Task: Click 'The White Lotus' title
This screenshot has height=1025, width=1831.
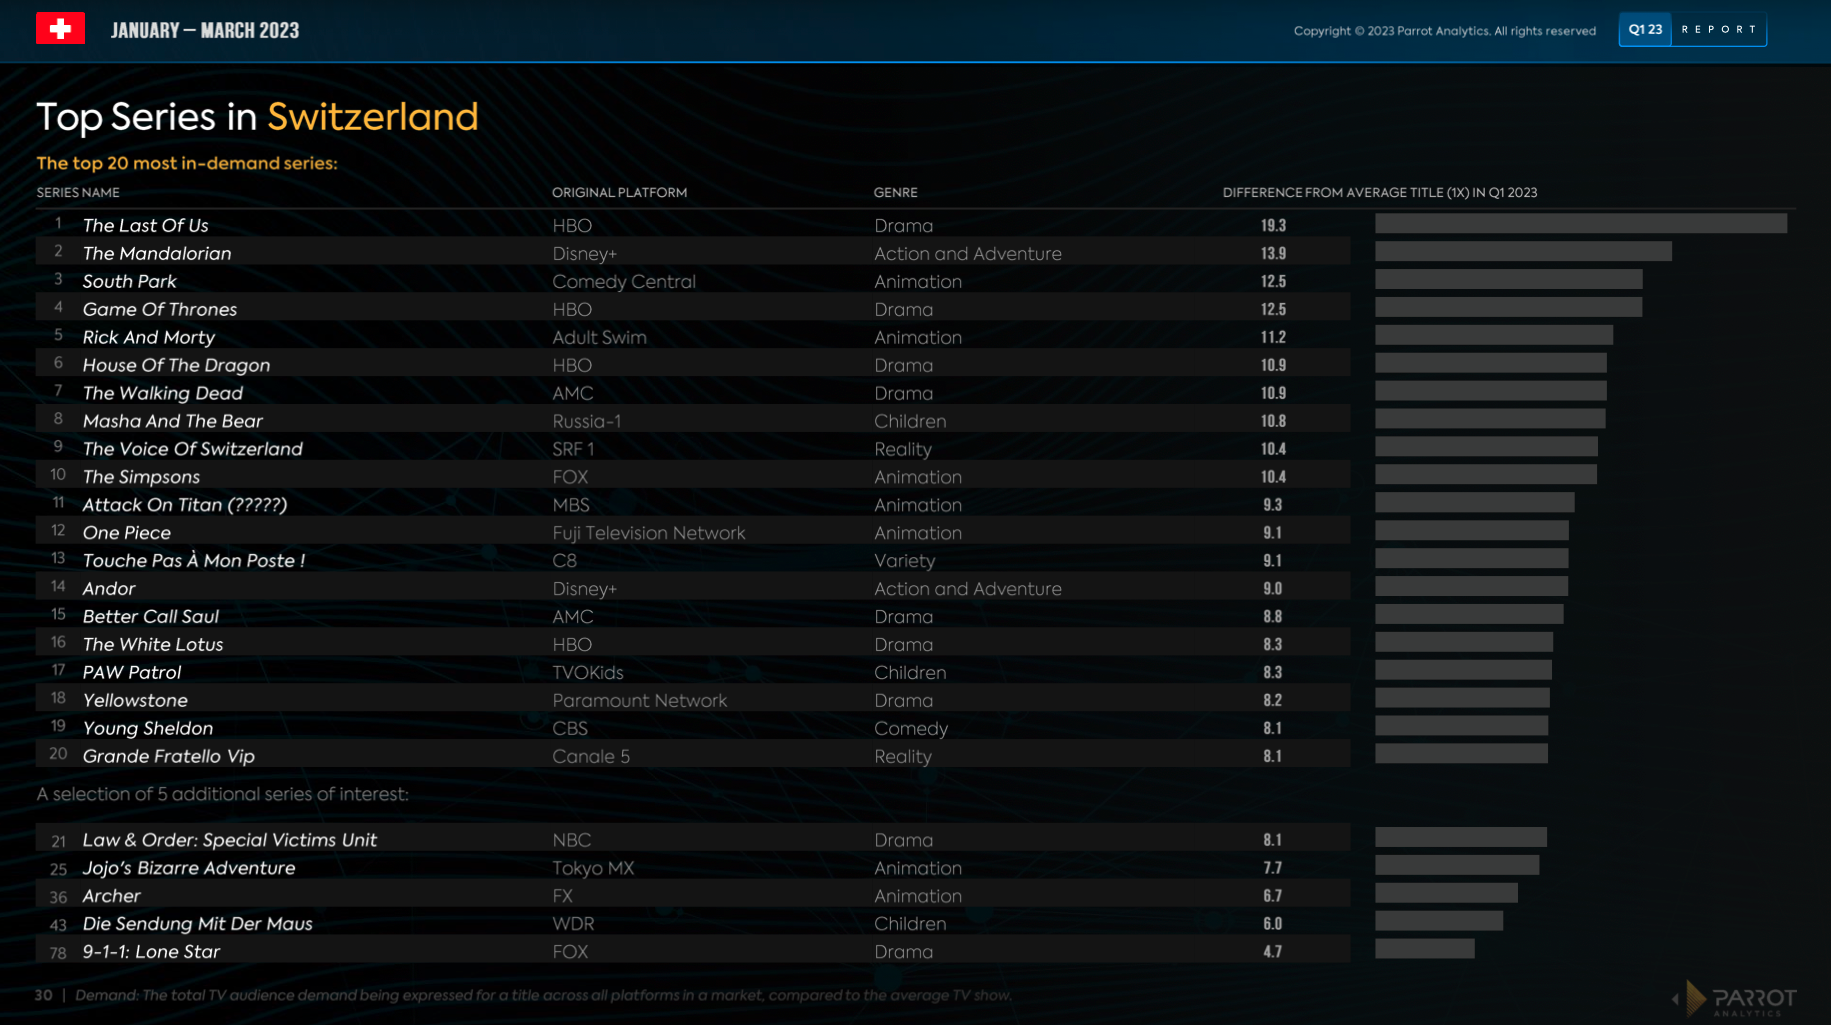Action: pos(152,645)
